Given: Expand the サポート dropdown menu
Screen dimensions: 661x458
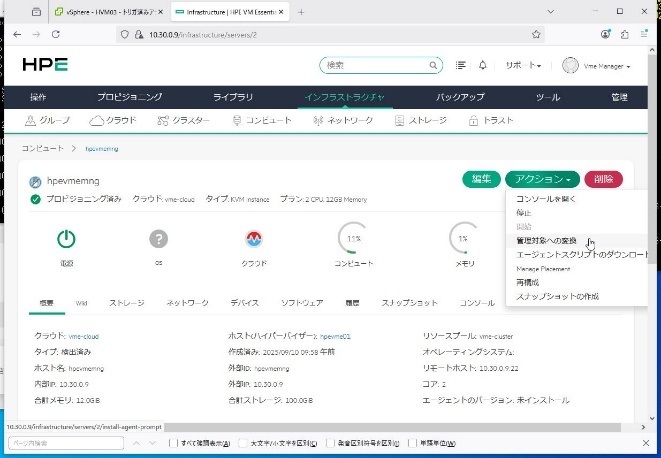Looking at the screenshot, I should coord(524,66).
